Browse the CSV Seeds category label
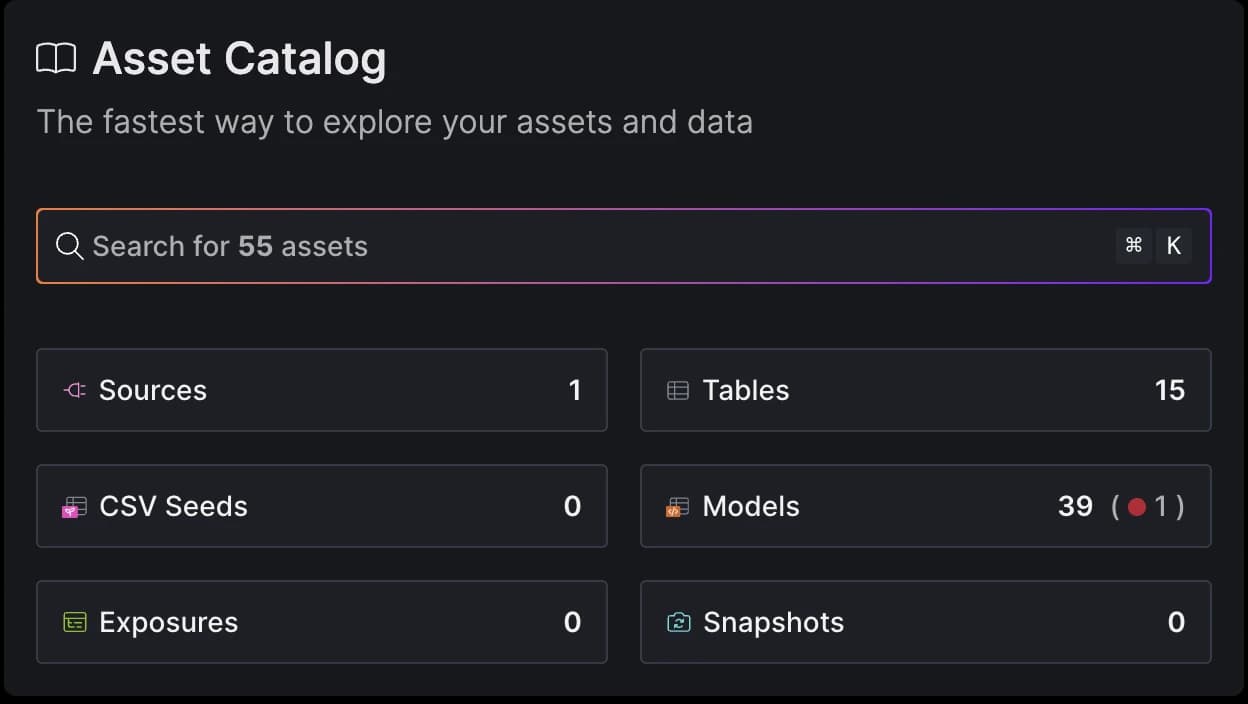Viewport: 1248px width, 704px height. pos(173,507)
